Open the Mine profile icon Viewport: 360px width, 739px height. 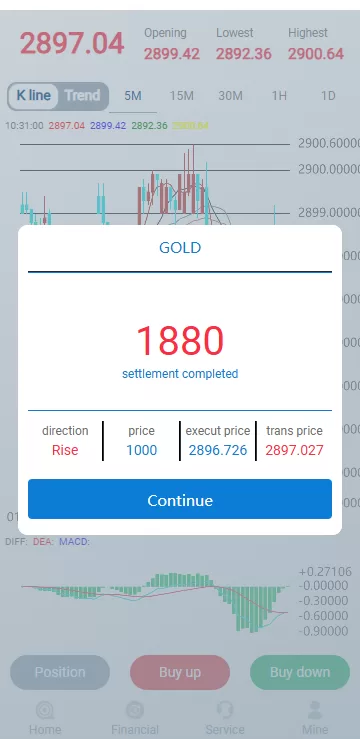point(315,710)
